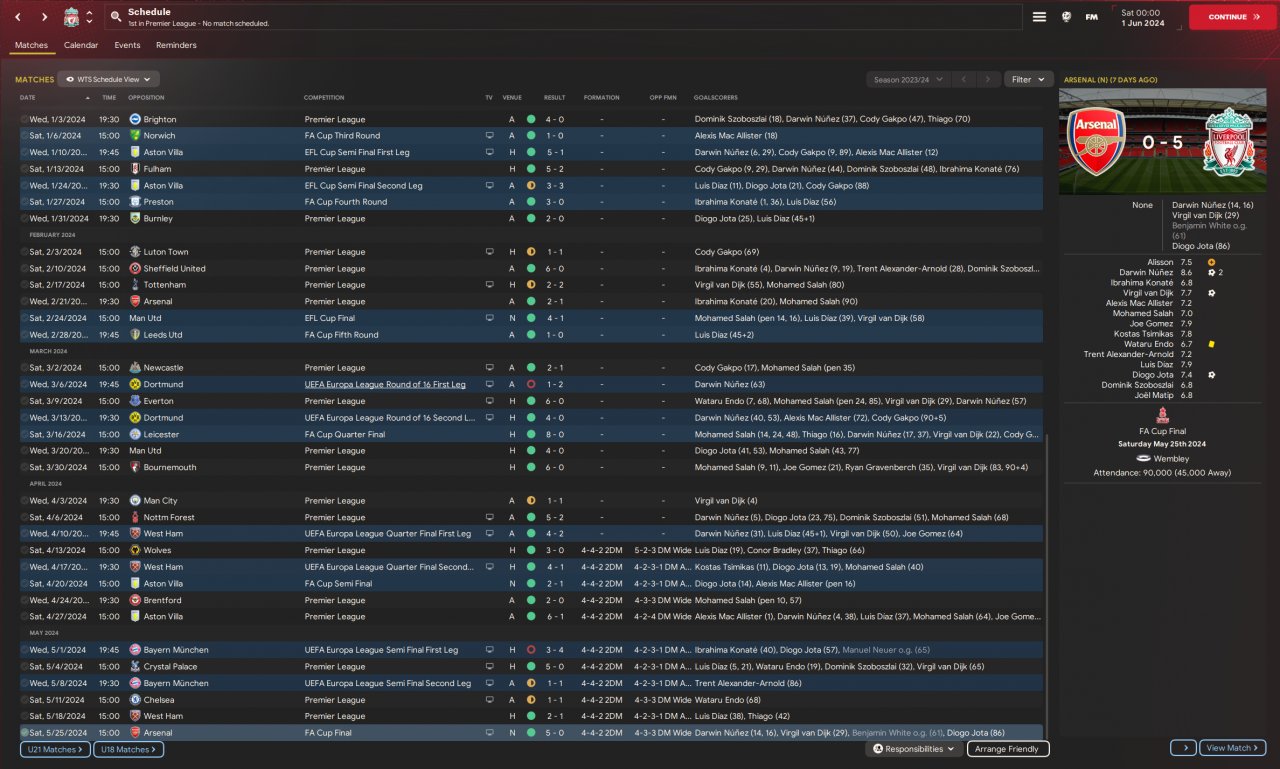
Task: Click the Bayern München badge on 5/1/2024
Action: point(135,650)
